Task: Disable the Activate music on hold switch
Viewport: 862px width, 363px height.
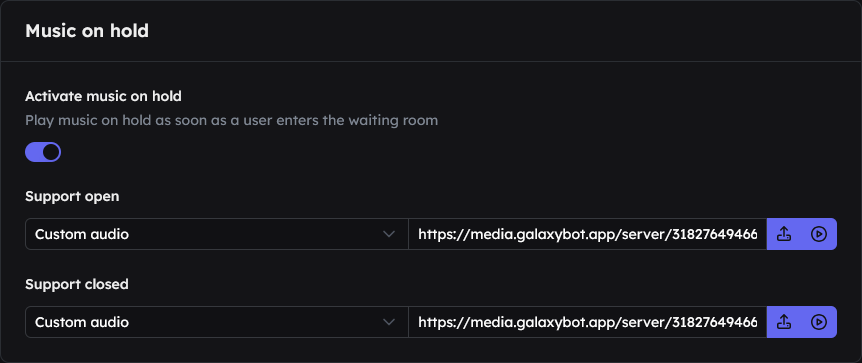Action: (43, 152)
